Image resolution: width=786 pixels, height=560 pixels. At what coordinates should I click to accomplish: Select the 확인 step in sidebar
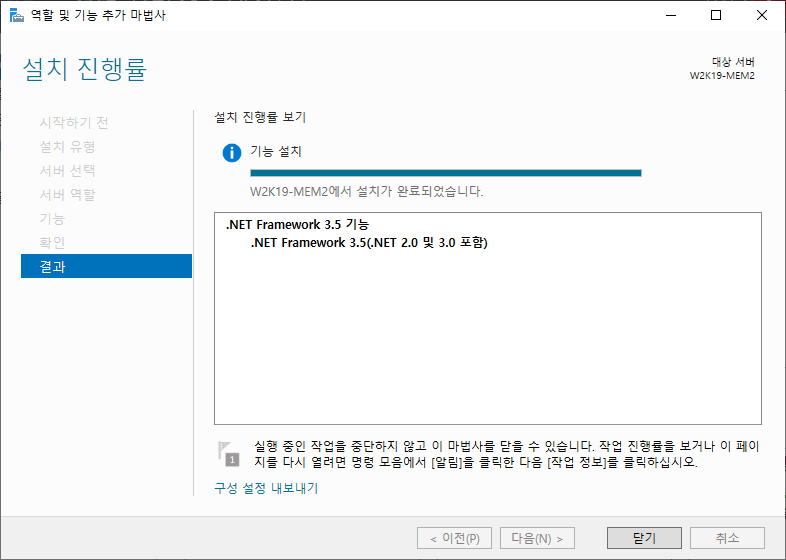53,243
